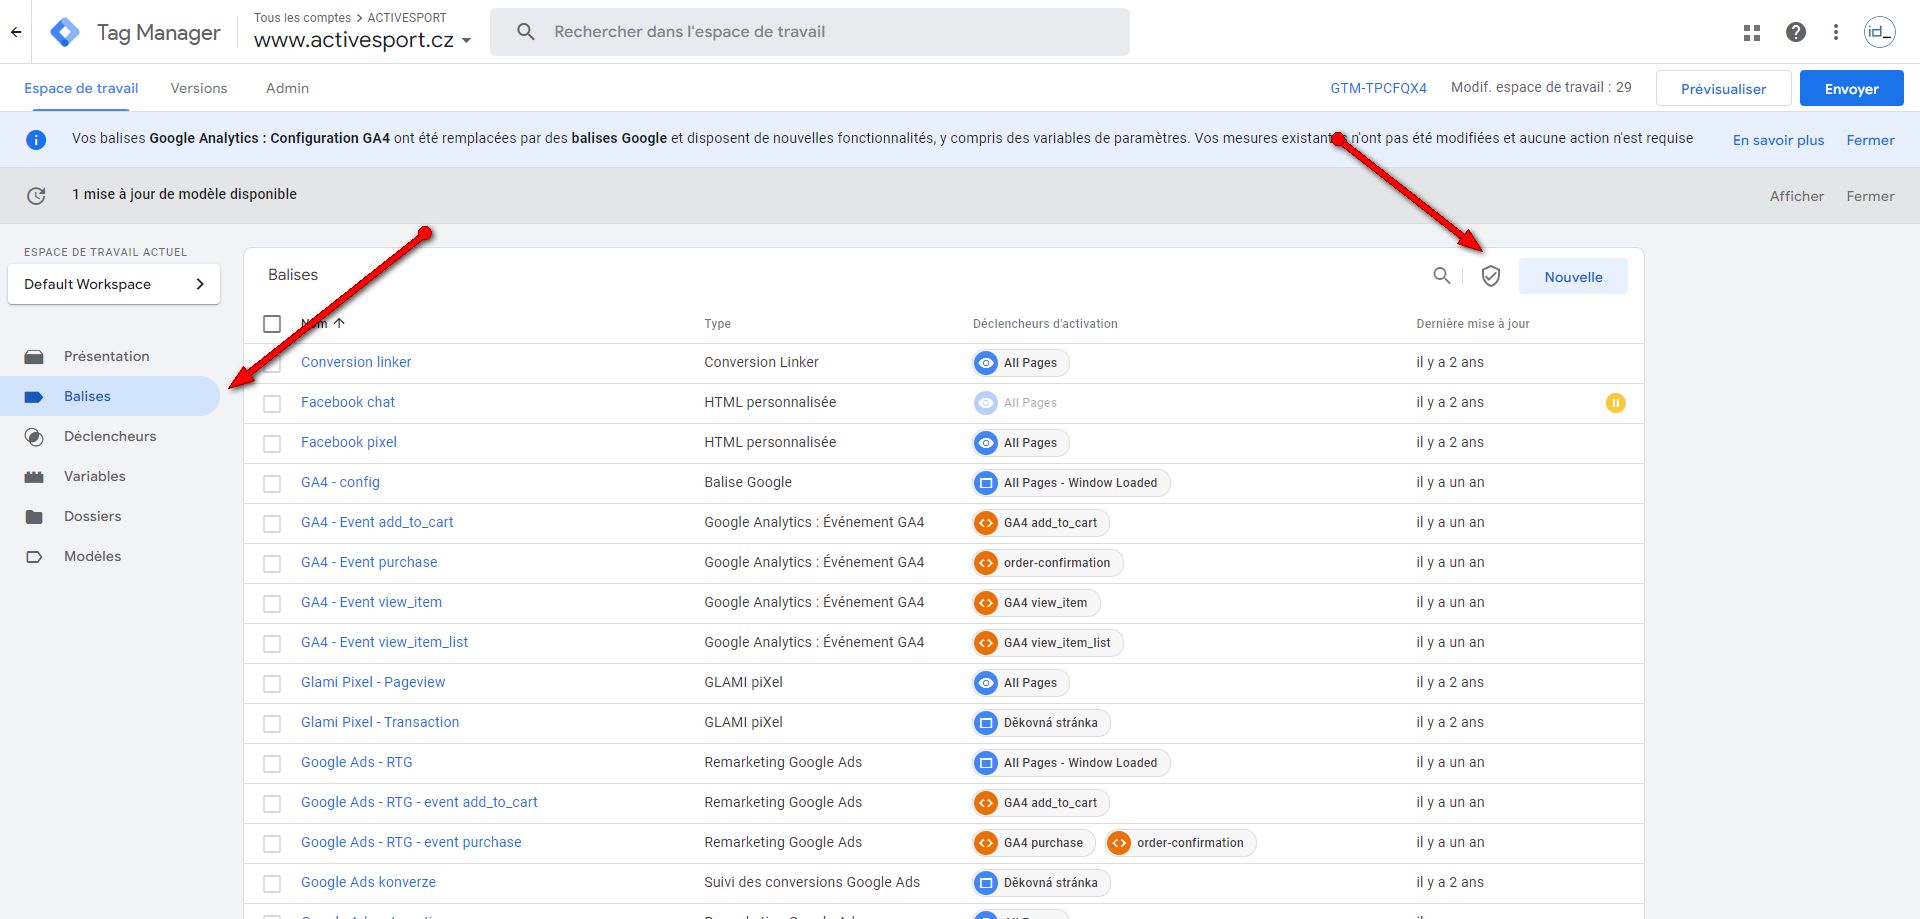This screenshot has width=1920, height=919.
Task: Check the Glami Pixel - Pageview checkbox
Action: coord(272,684)
